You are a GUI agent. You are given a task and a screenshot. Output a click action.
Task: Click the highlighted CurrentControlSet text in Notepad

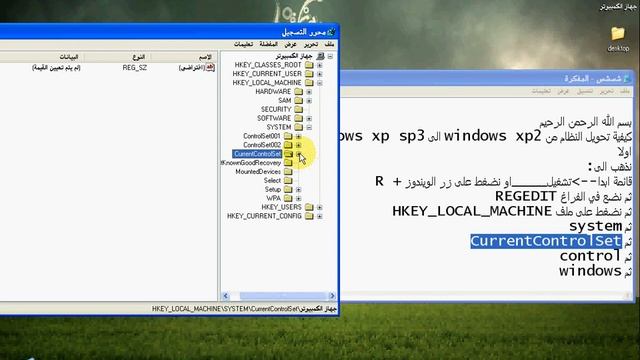coord(546,241)
